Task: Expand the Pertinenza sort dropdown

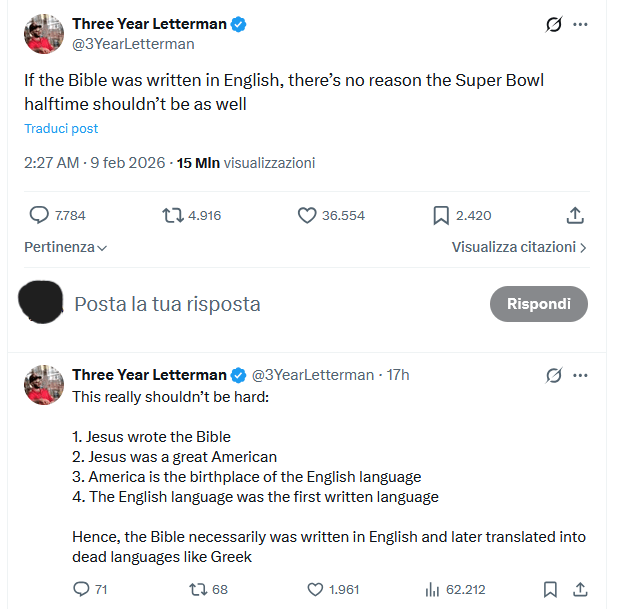Action: click(x=66, y=247)
